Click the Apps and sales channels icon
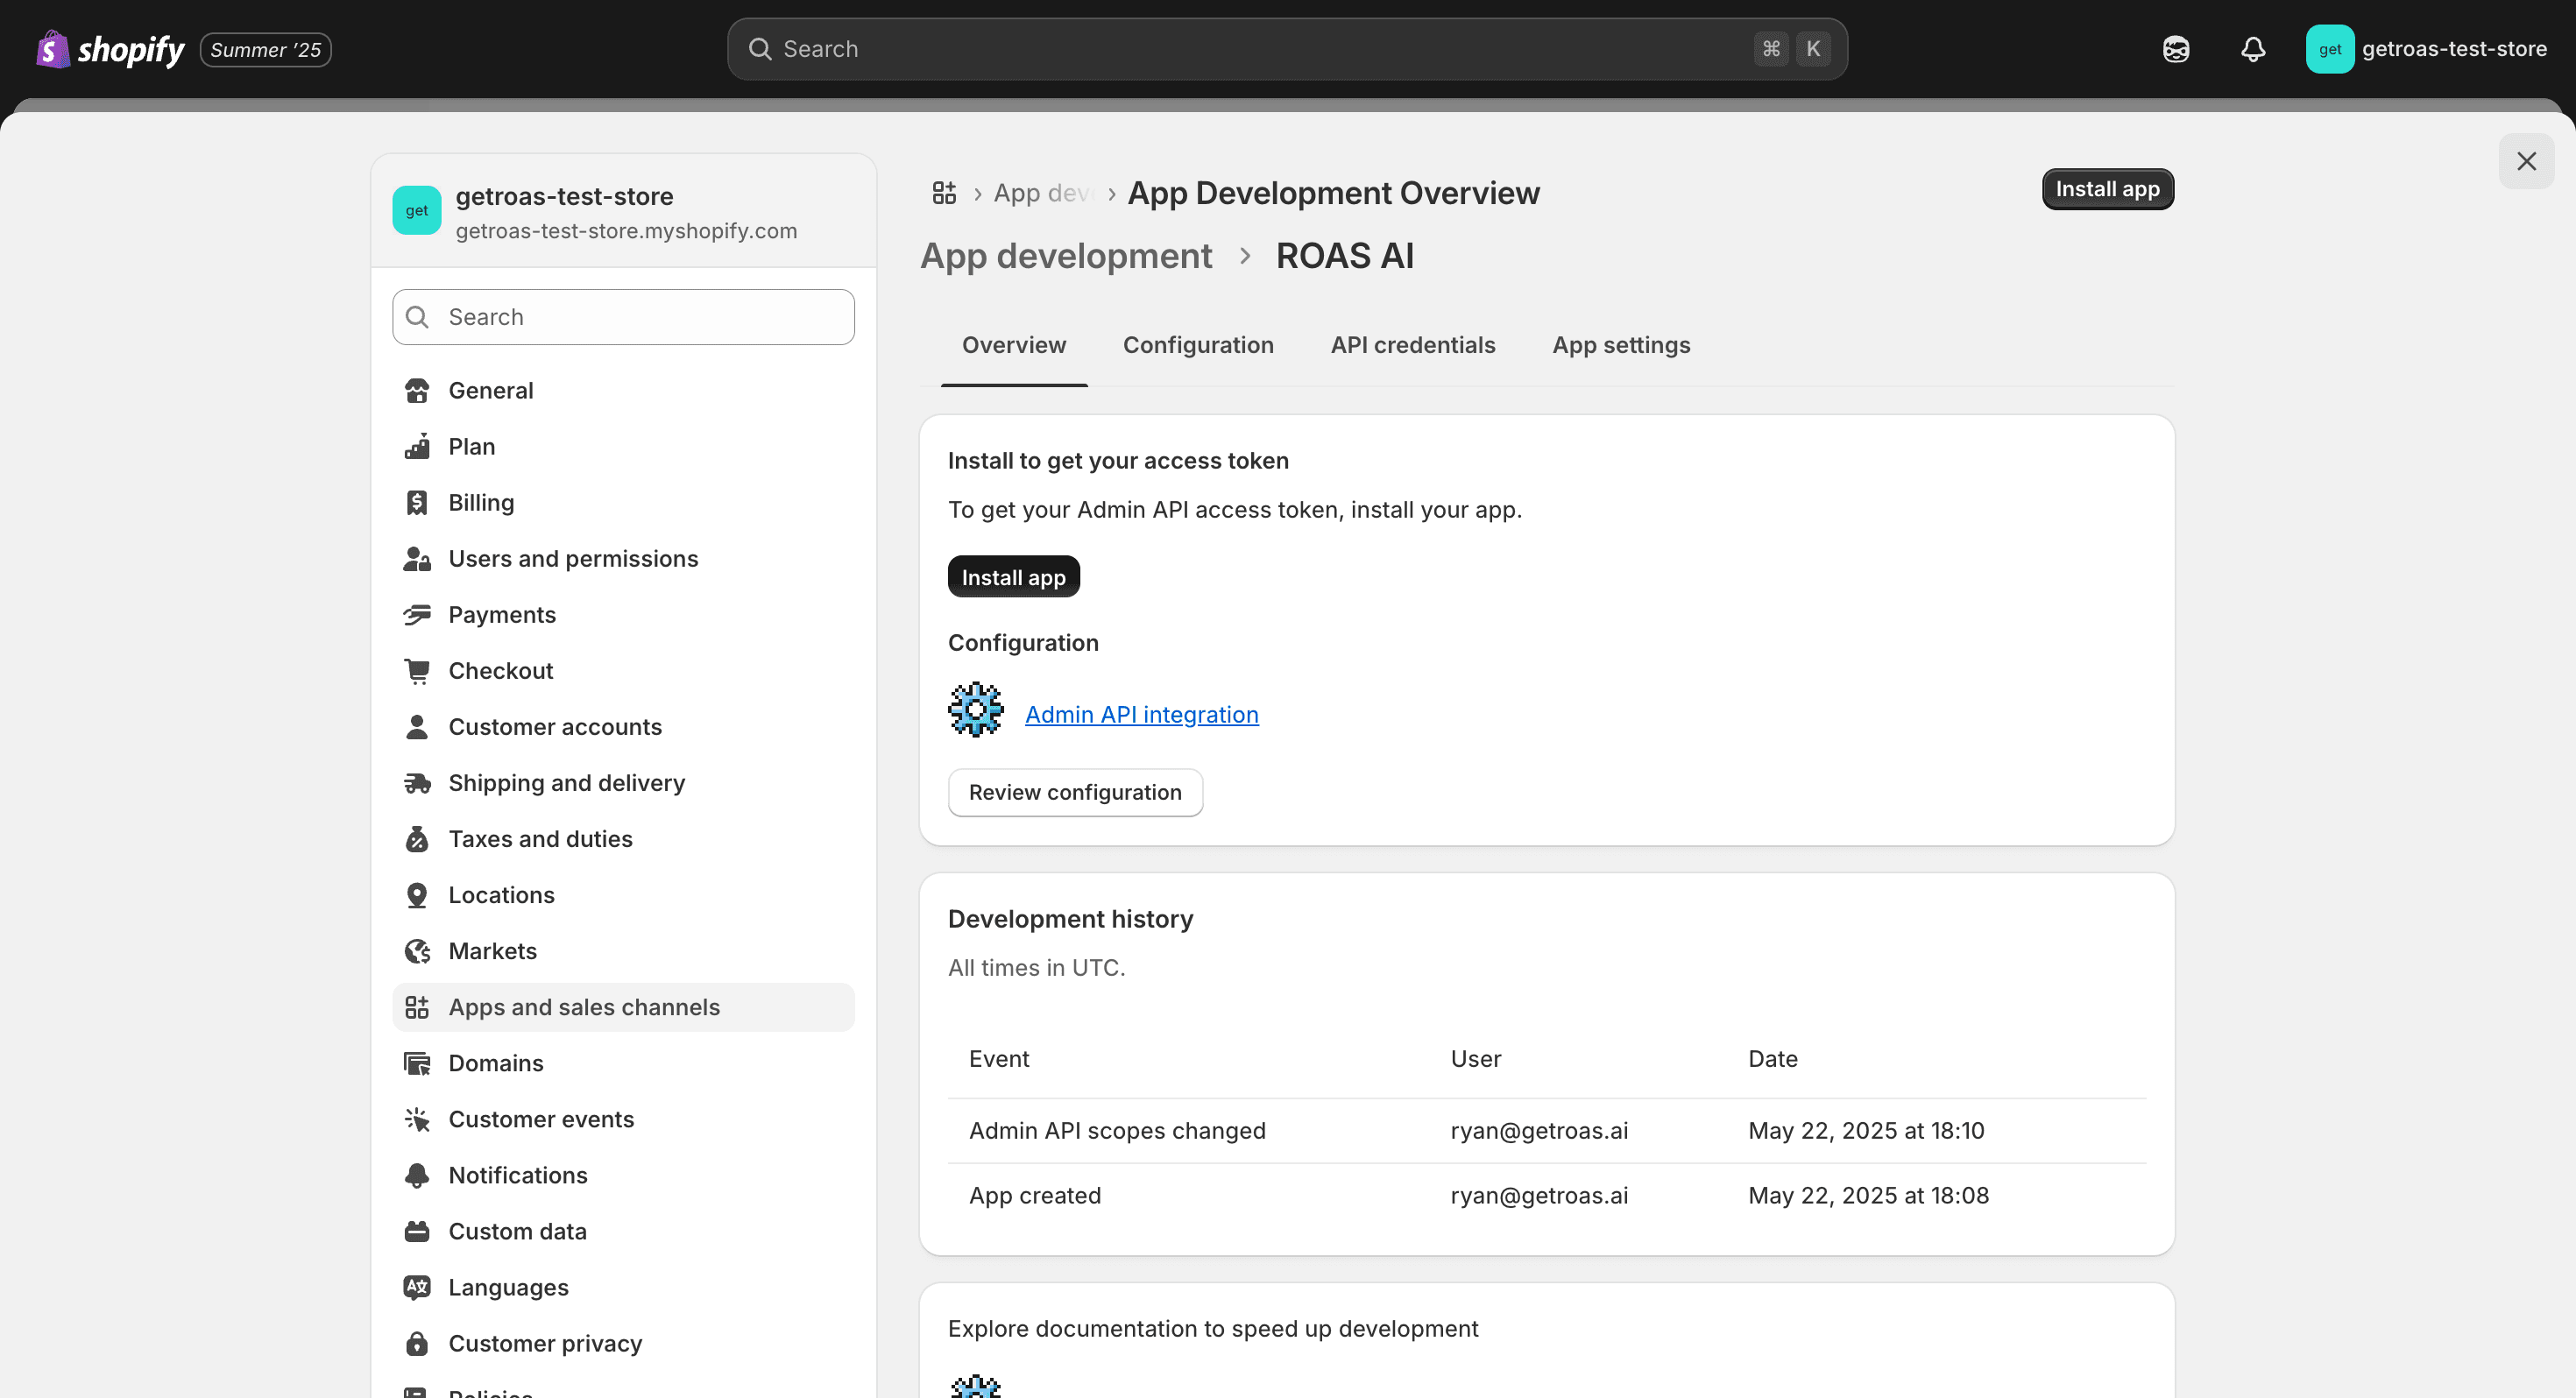Image resolution: width=2576 pixels, height=1398 pixels. (417, 1006)
